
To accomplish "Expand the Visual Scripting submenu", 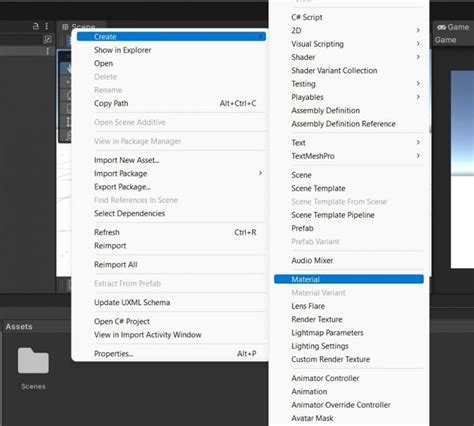I will pos(349,44).
